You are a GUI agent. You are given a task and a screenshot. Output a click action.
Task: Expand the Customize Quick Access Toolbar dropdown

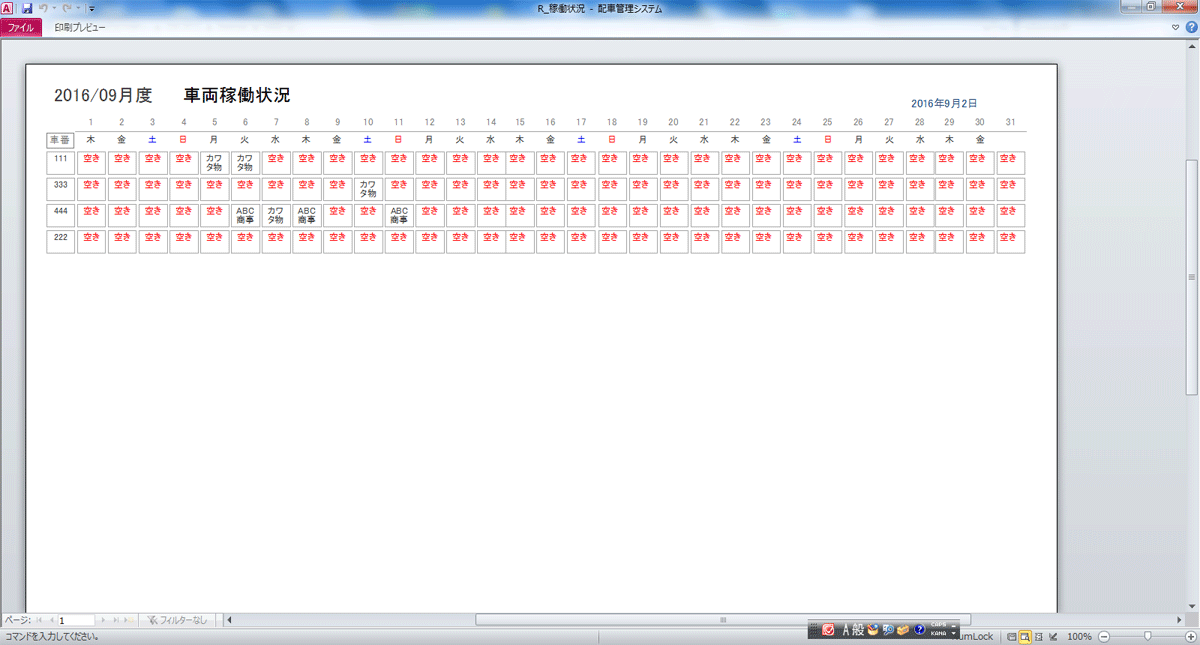[92, 8]
